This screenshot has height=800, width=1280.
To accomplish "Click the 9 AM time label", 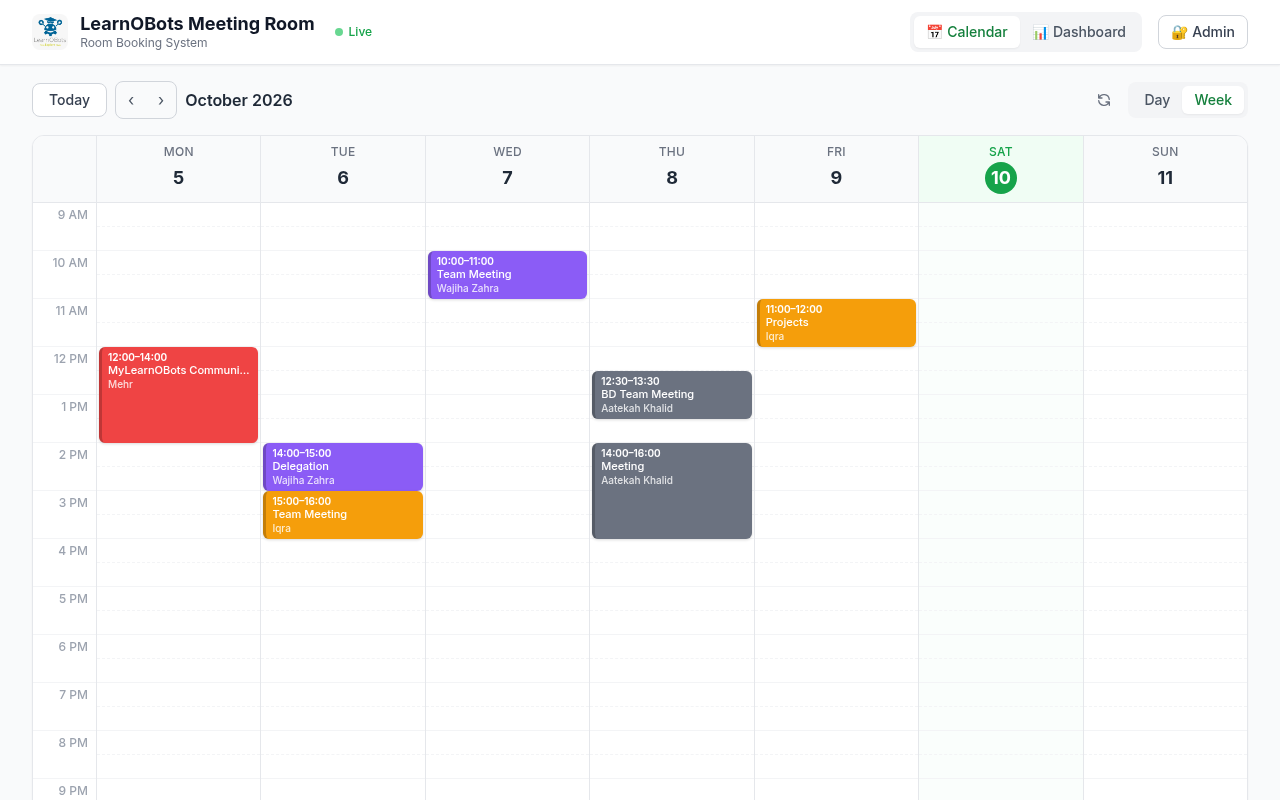I will click(x=72, y=215).
